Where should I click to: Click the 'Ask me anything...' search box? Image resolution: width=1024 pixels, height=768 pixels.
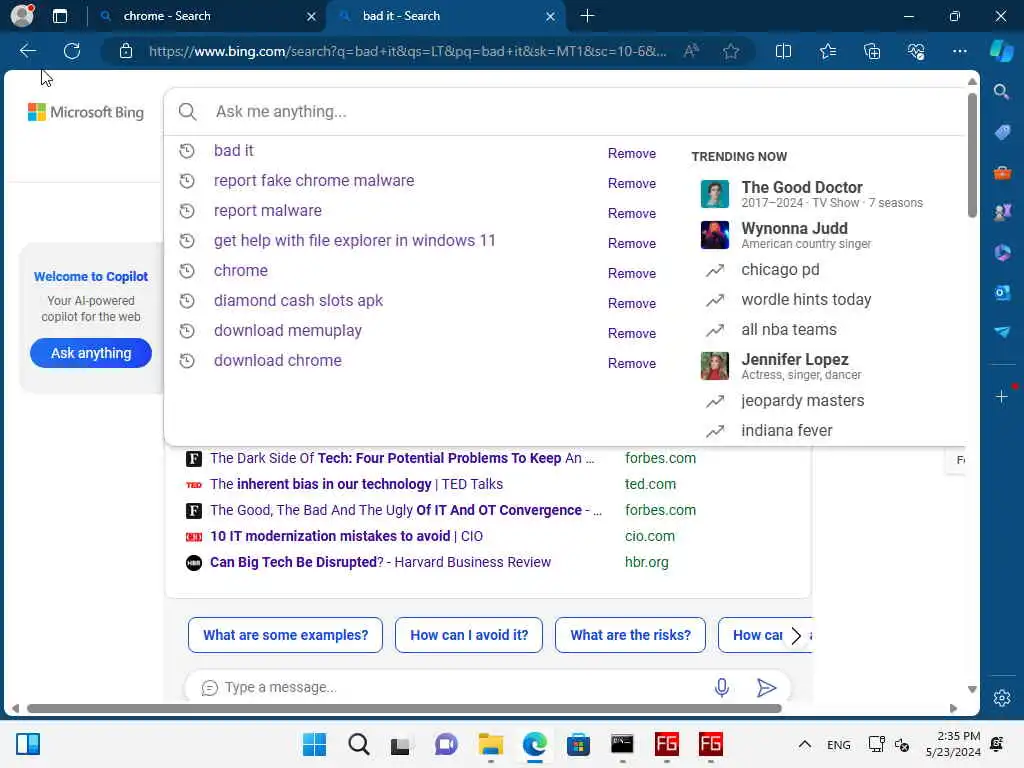pyautogui.click(x=564, y=112)
